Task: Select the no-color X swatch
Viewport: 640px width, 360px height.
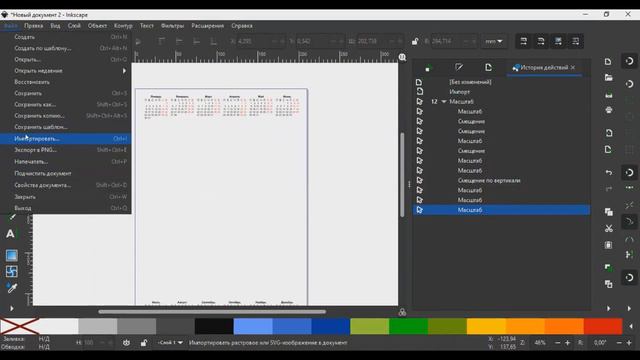Action: coord(19,326)
